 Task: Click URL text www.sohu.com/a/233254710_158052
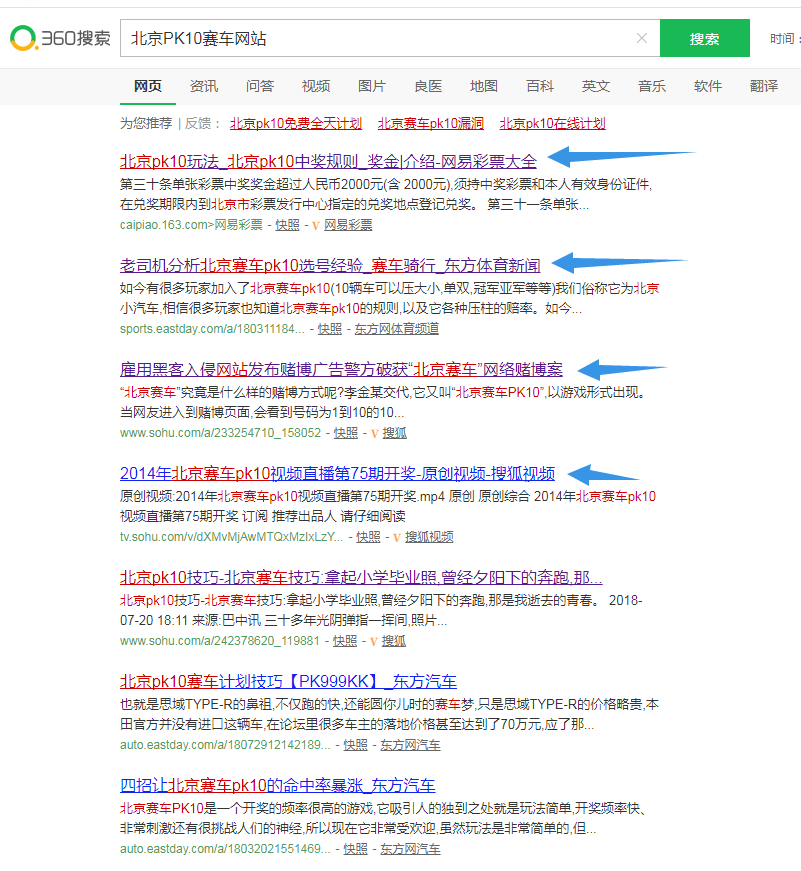click(x=221, y=433)
